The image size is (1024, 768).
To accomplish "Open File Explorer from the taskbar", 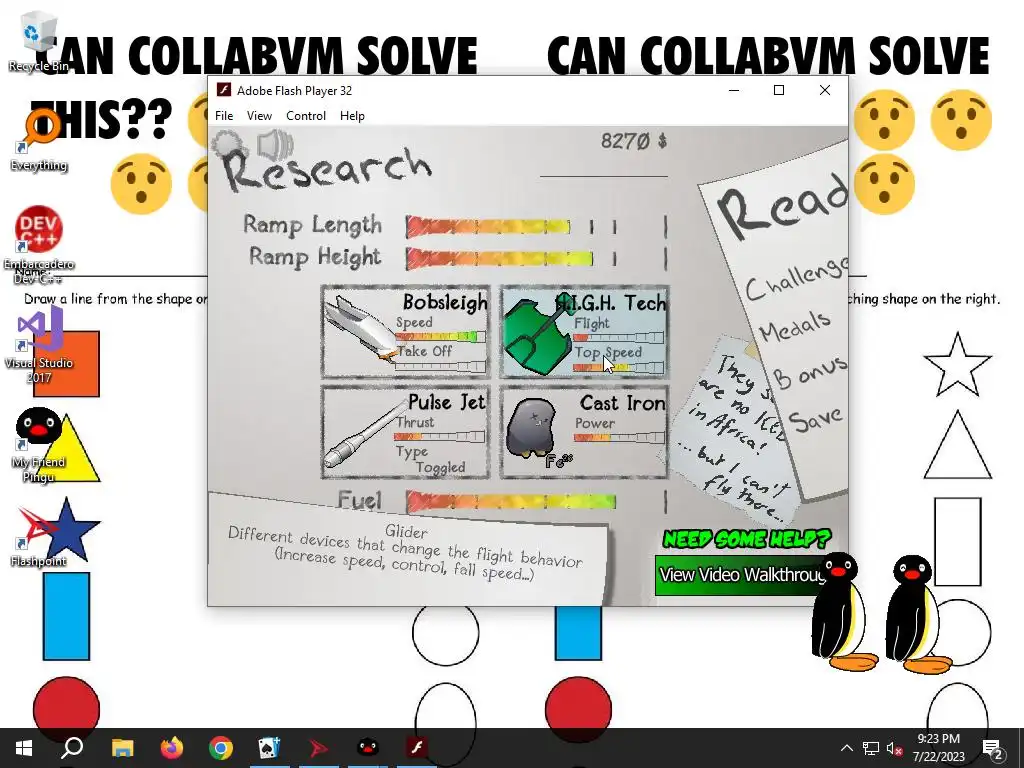I will (x=122, y=748).
